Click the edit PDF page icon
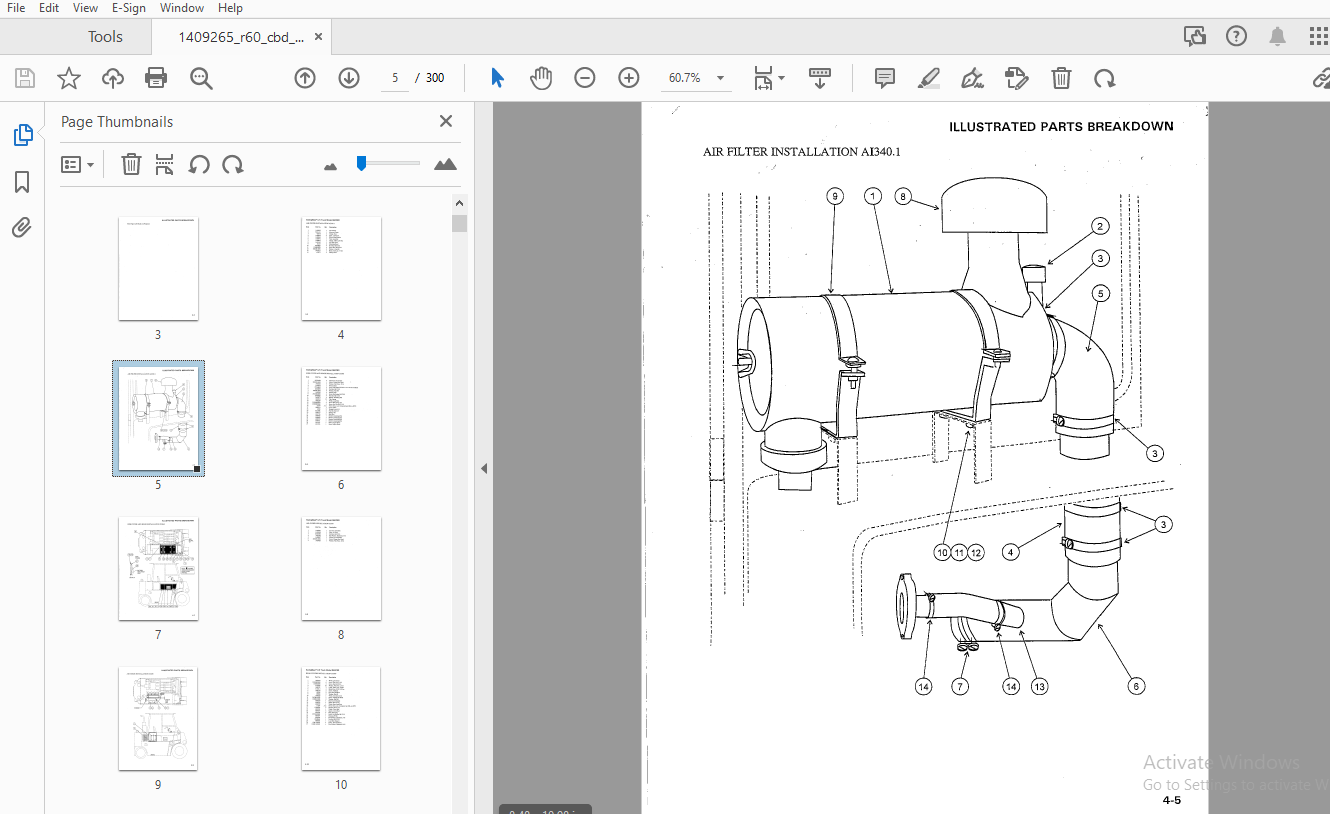The height and width of the screenshot is (814, 1330). (x=1017, y=78)
